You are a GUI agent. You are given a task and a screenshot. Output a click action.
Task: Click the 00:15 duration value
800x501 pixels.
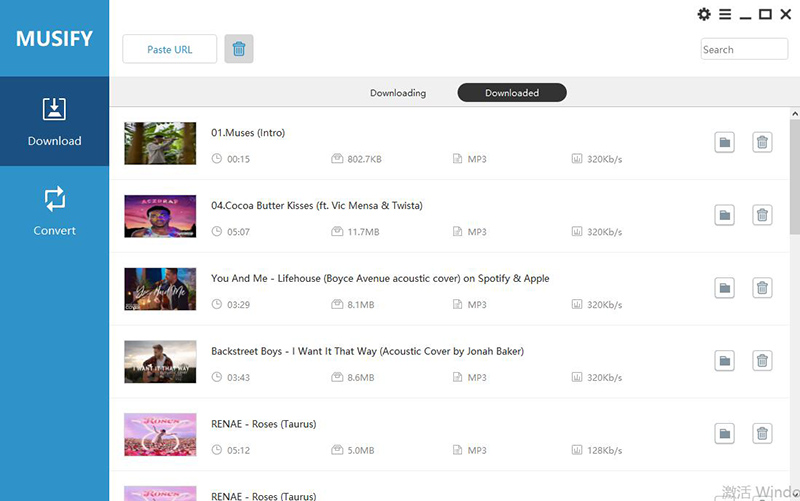(238, 159)
